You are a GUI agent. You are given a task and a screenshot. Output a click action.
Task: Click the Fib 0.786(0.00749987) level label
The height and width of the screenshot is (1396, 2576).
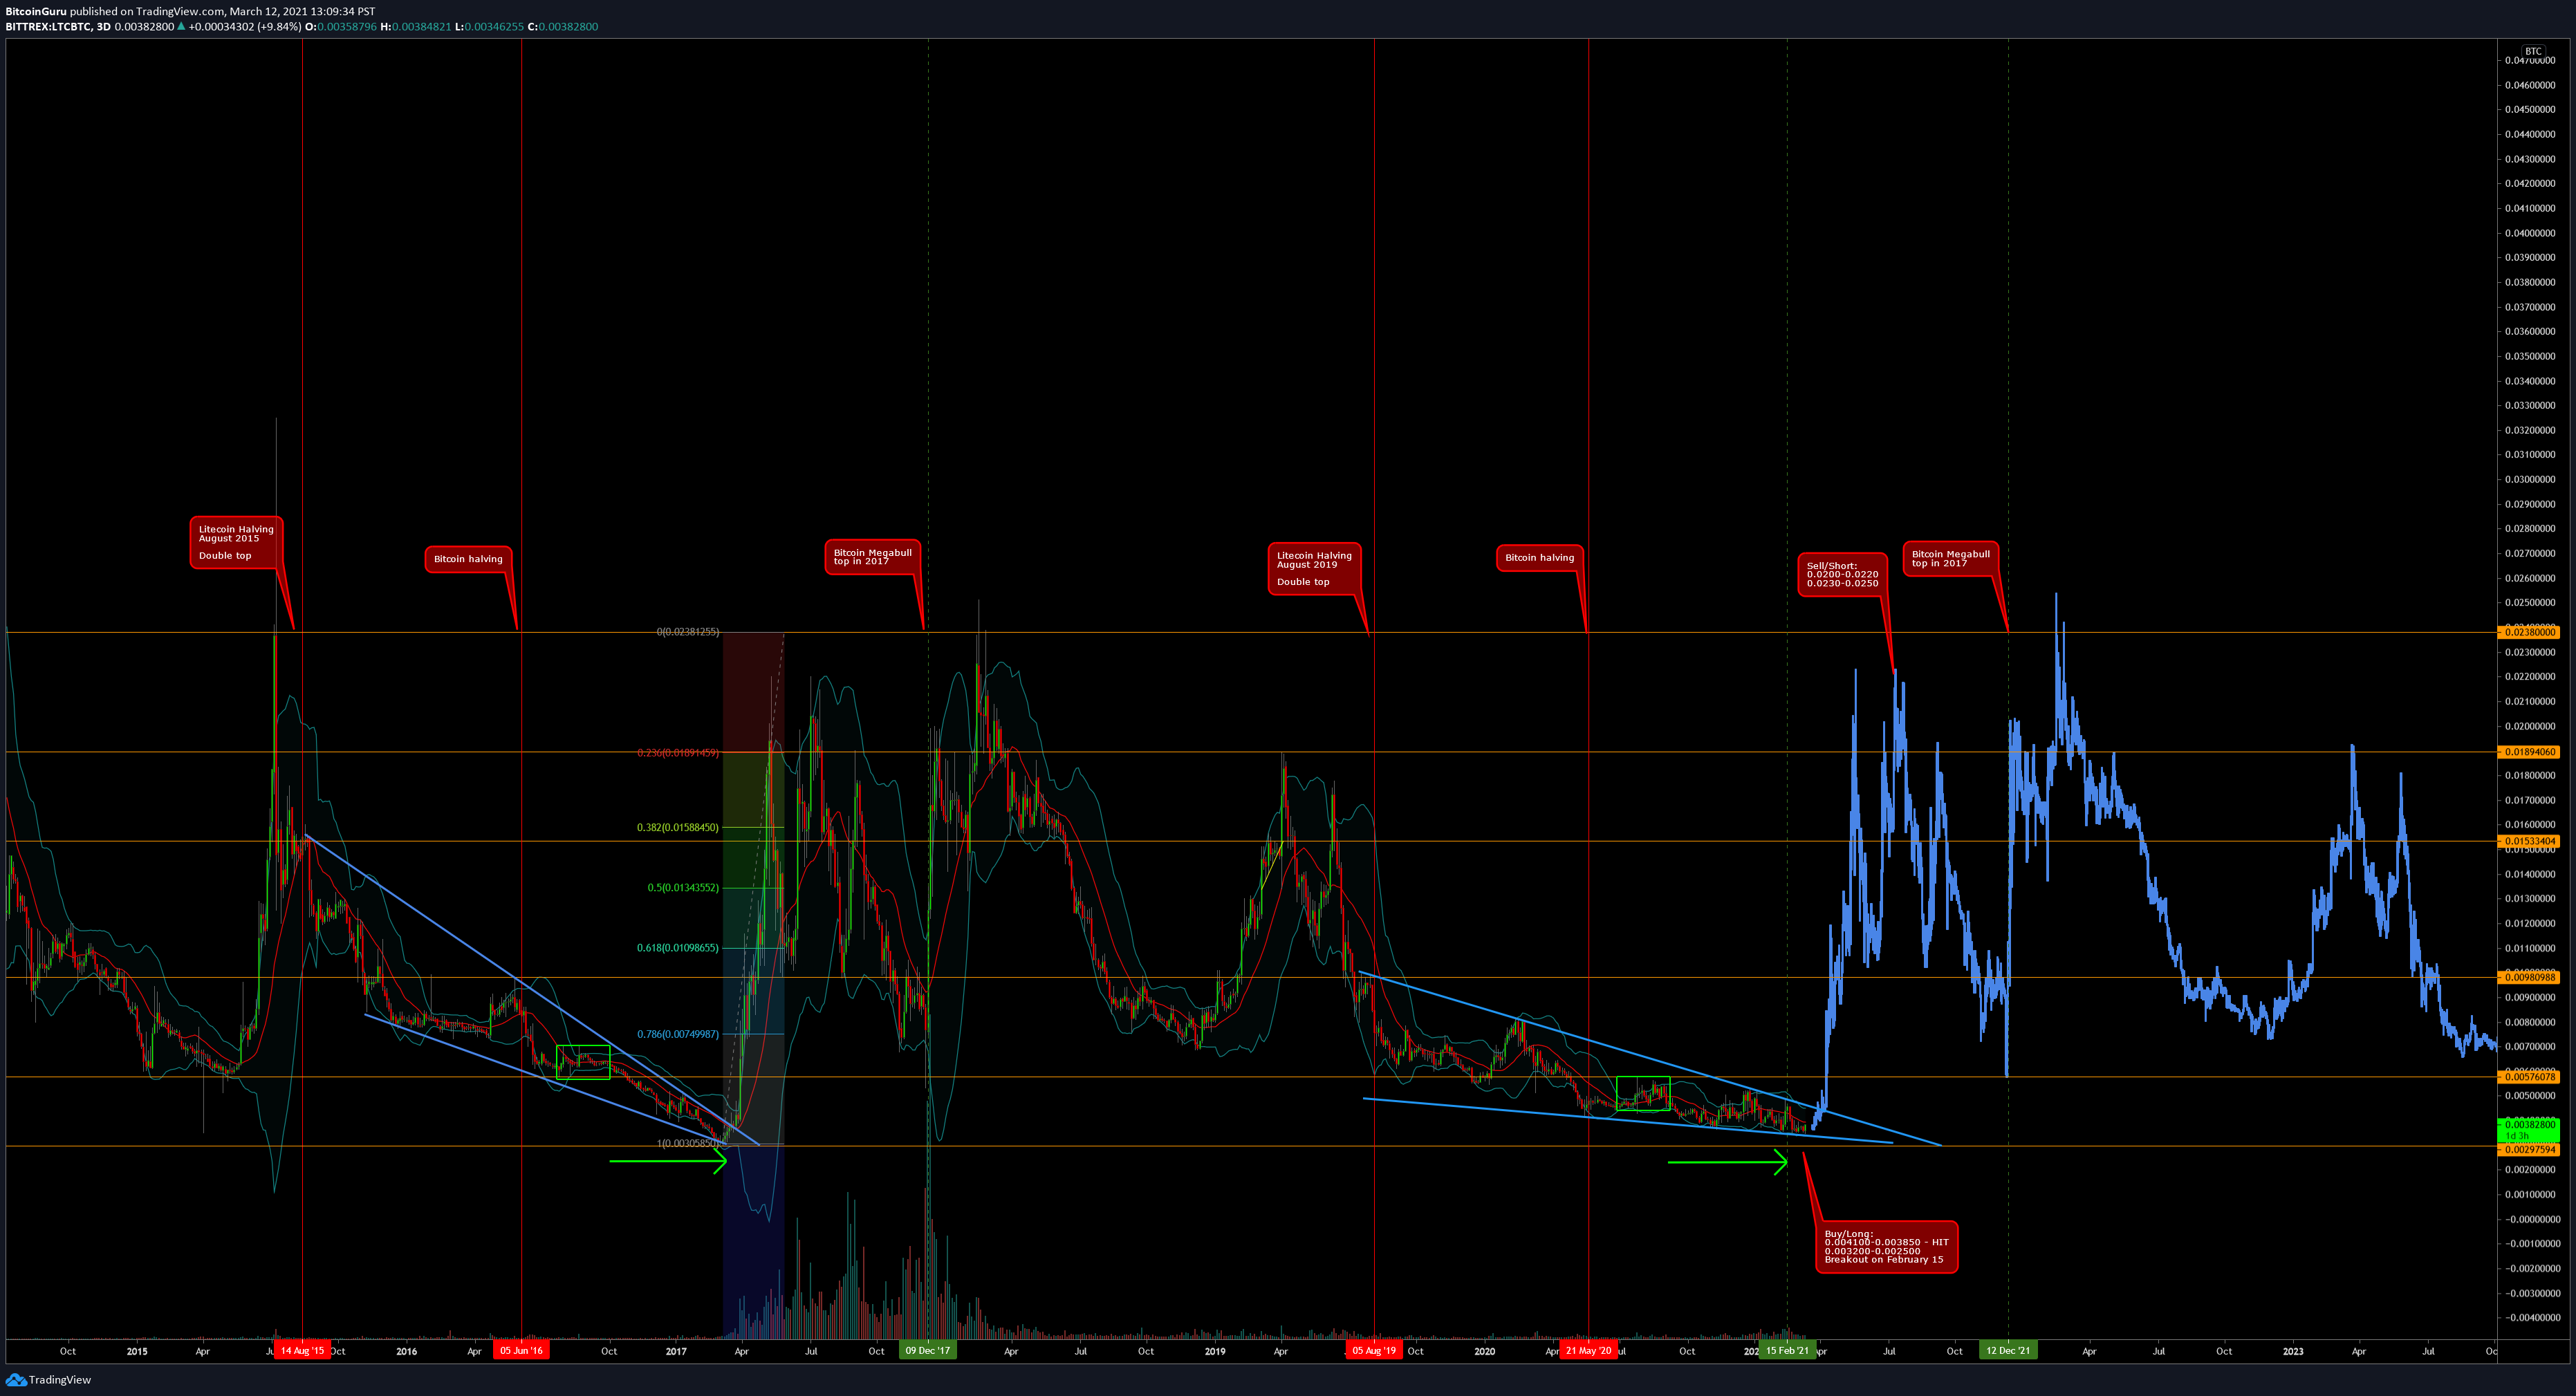tap(677, 1034)
